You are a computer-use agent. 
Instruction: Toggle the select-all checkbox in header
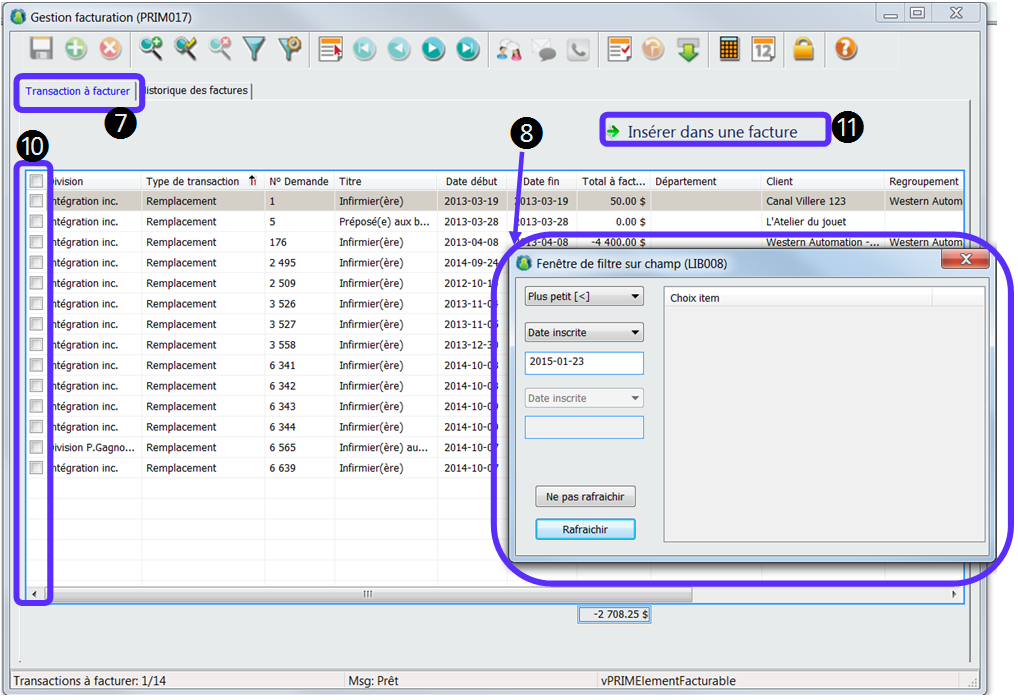click(37, 182)
